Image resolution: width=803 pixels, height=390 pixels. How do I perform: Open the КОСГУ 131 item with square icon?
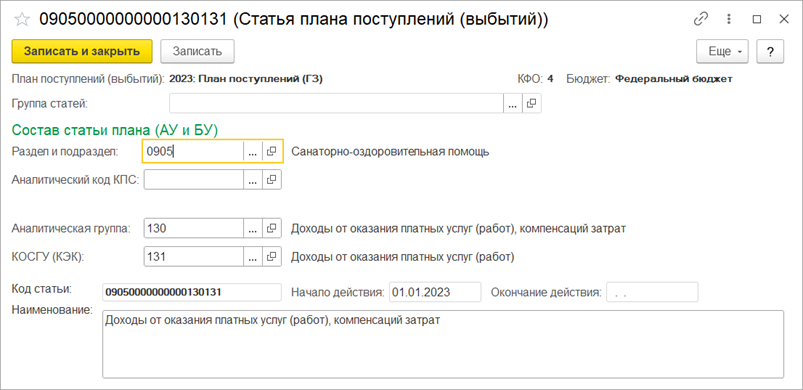point(272,256)
